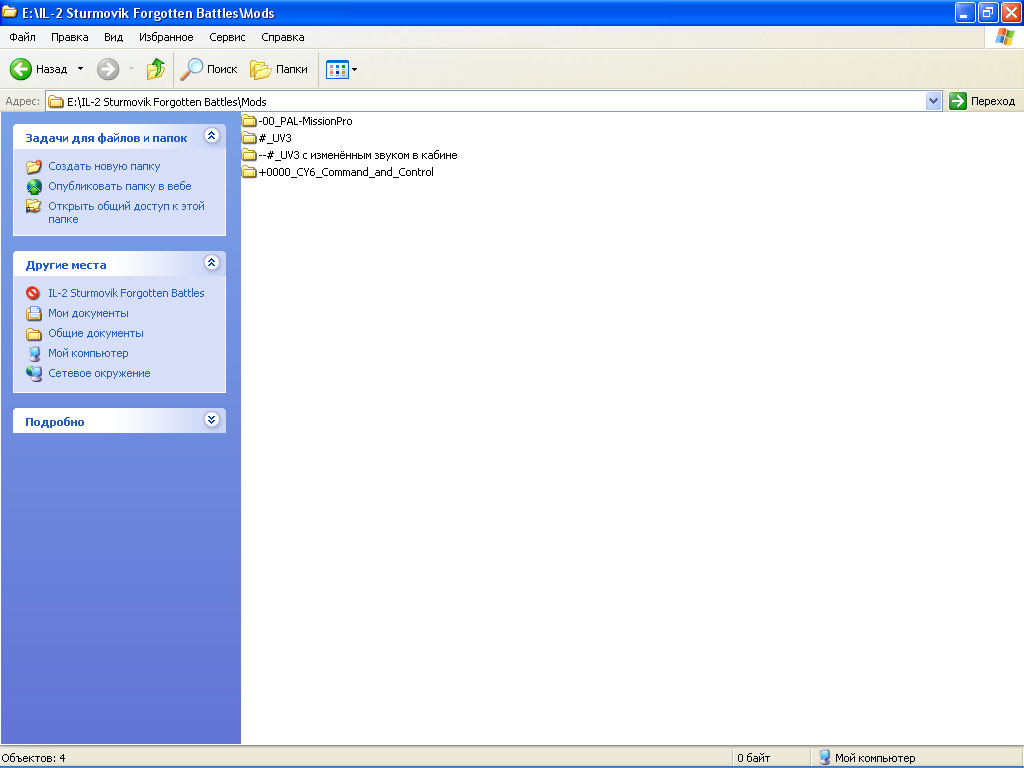Open Общие документы link
Screen dimensions: 1024x768
coord(95,333)
